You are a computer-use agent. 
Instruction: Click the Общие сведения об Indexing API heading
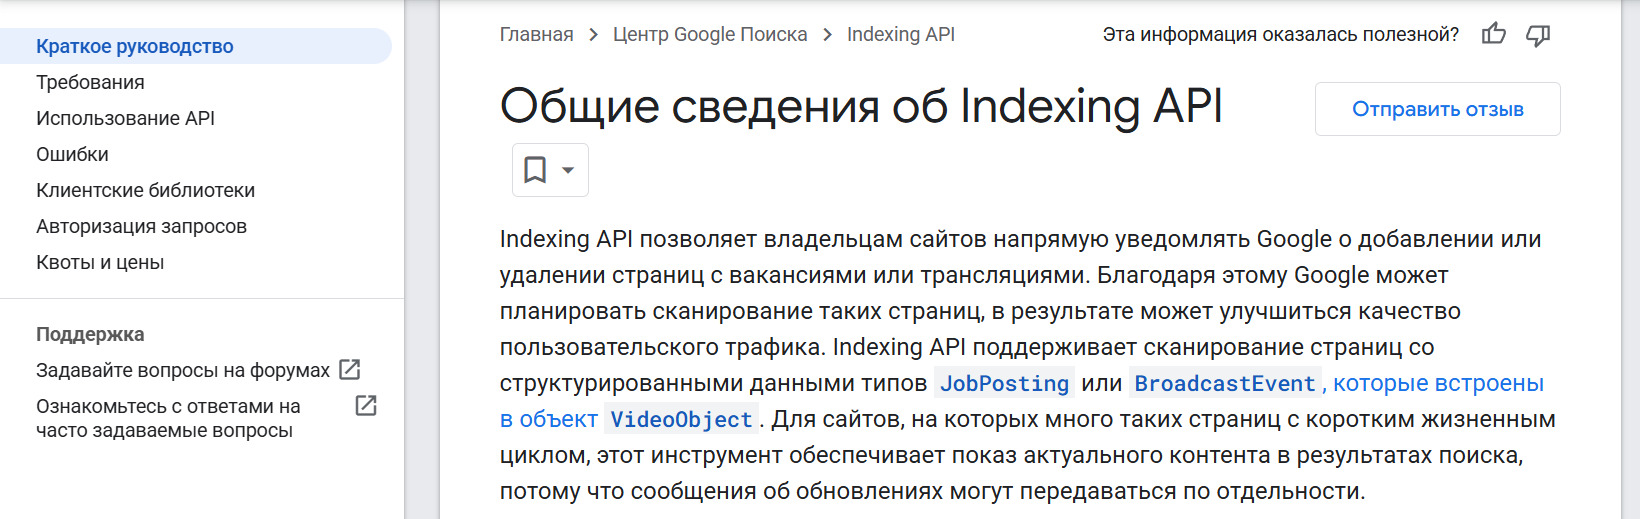pos(861,106)
